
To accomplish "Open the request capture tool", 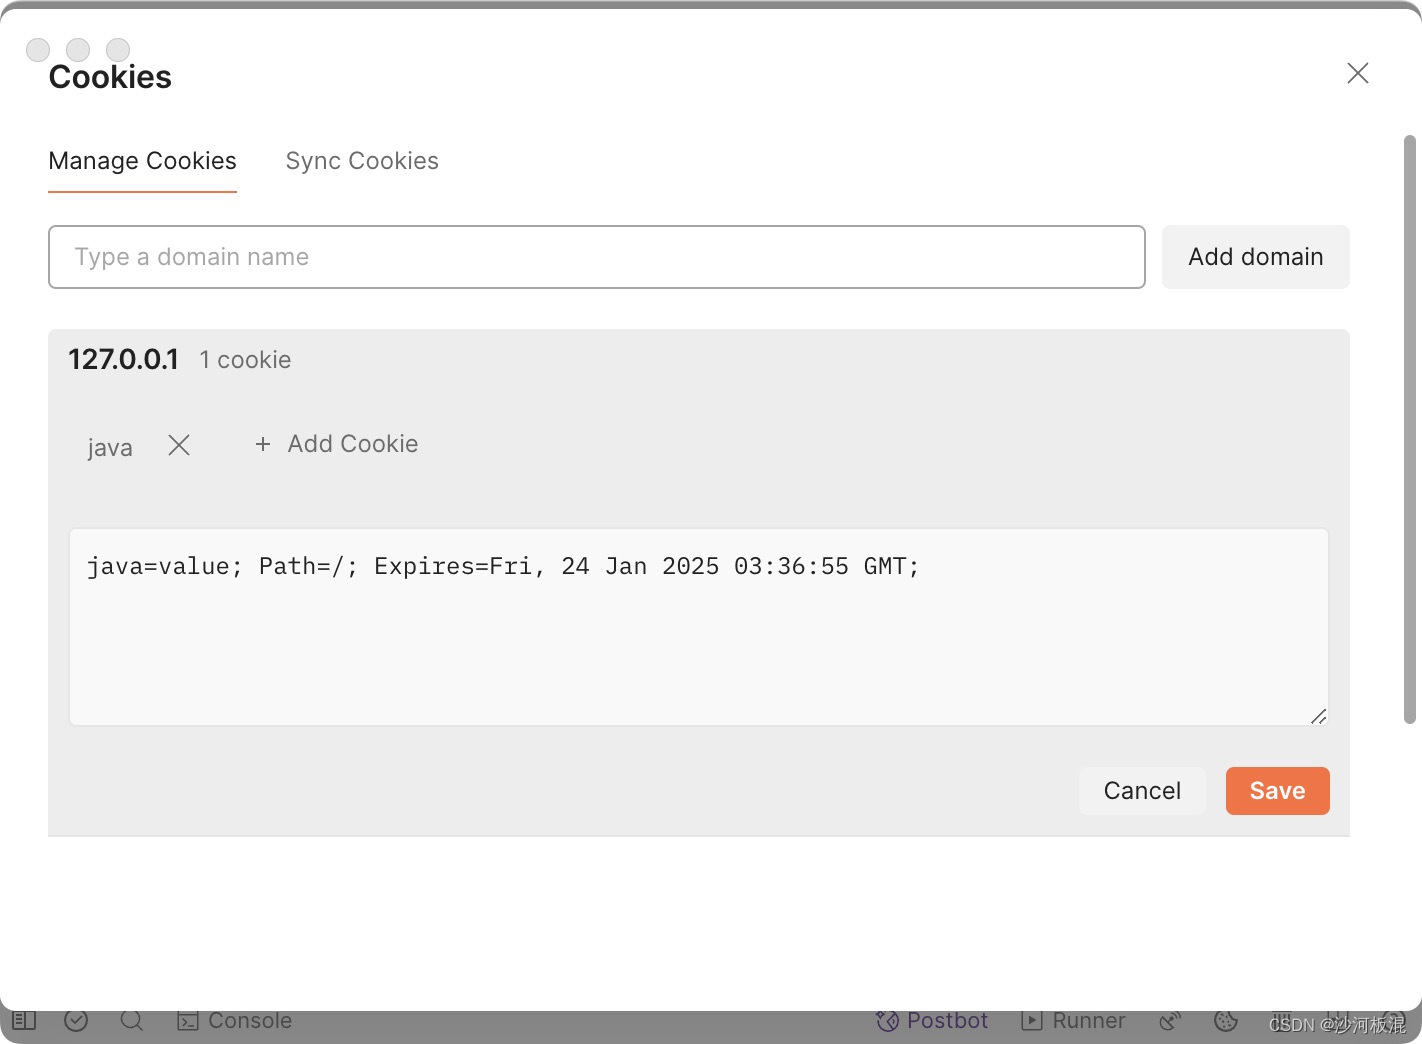I will tap(1170, 1020).
